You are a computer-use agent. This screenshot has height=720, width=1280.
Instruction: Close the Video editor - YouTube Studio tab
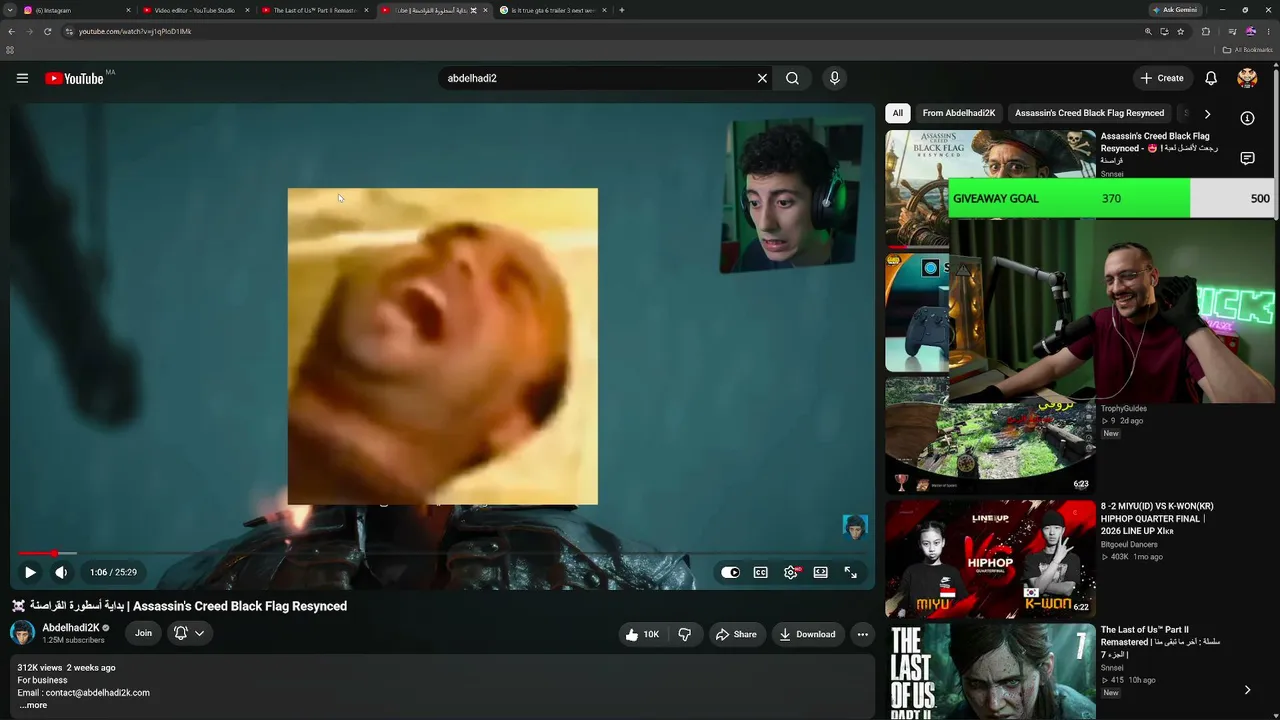click(247, 10)
